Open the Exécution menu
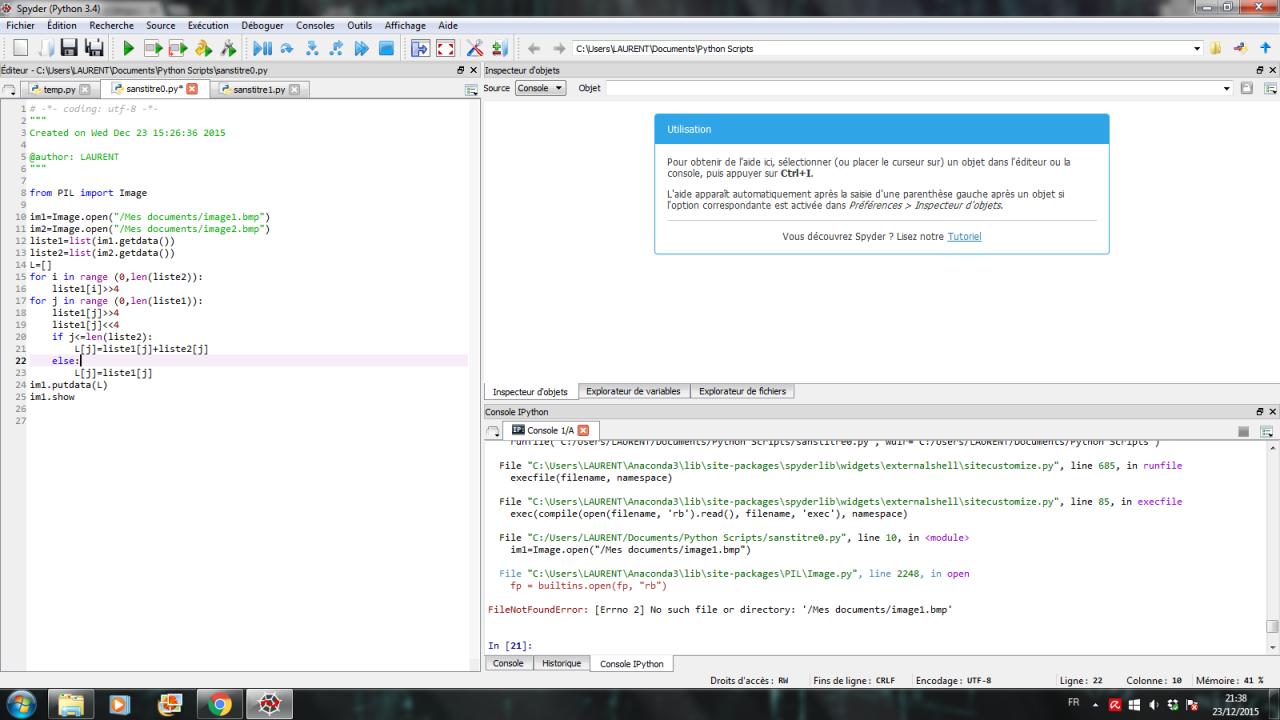 point(208,25)
